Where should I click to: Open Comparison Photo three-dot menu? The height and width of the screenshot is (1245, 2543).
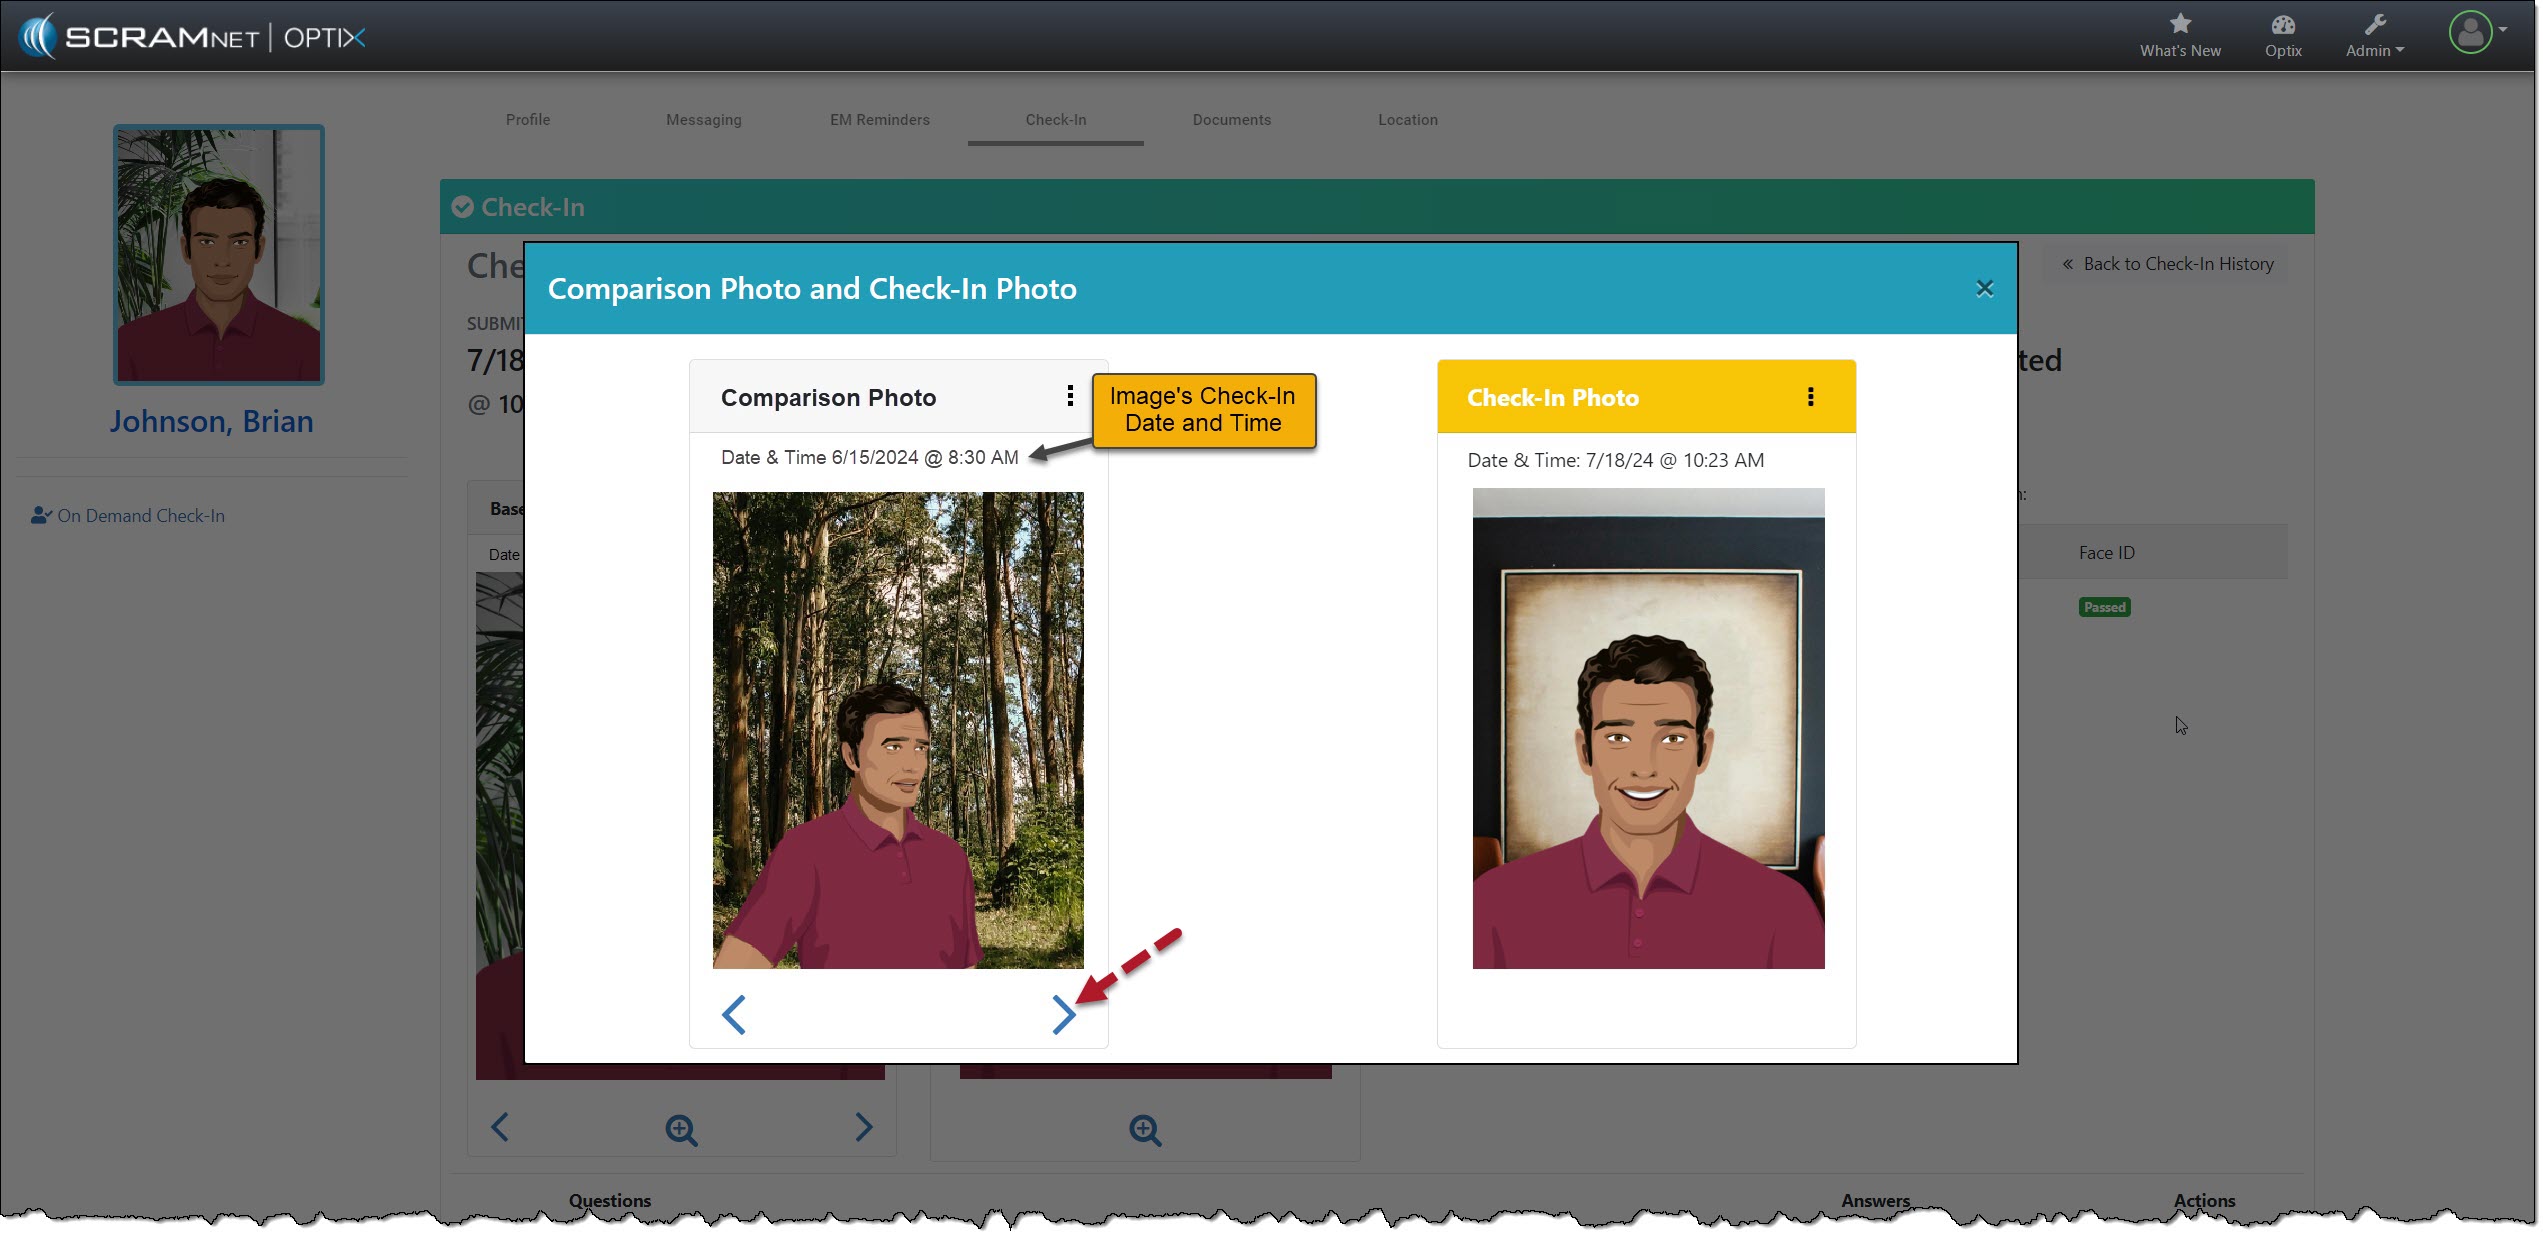tap(1070, 396)
